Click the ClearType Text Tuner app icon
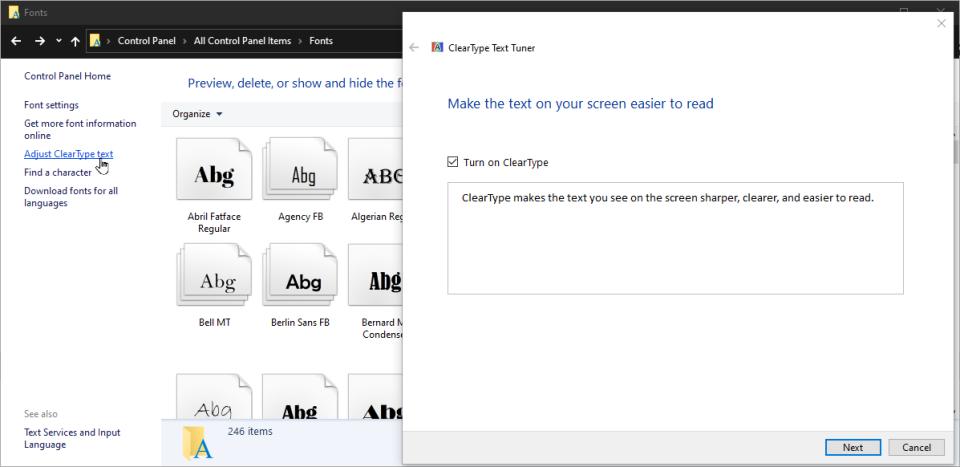 [437, 47]
